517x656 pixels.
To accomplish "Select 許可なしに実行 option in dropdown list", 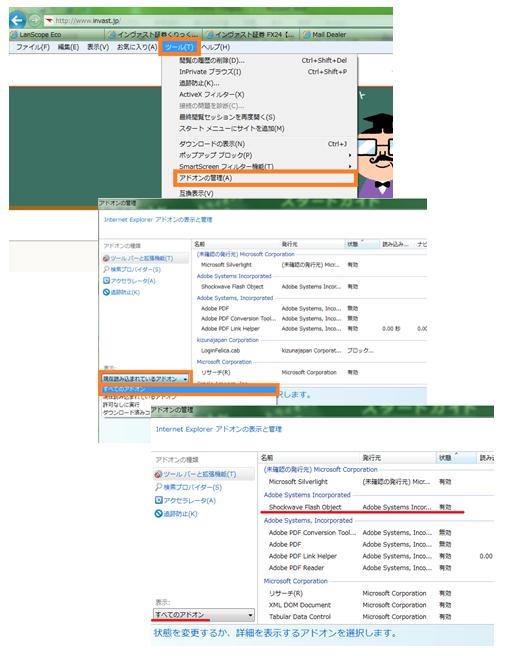I will [121, 405].
